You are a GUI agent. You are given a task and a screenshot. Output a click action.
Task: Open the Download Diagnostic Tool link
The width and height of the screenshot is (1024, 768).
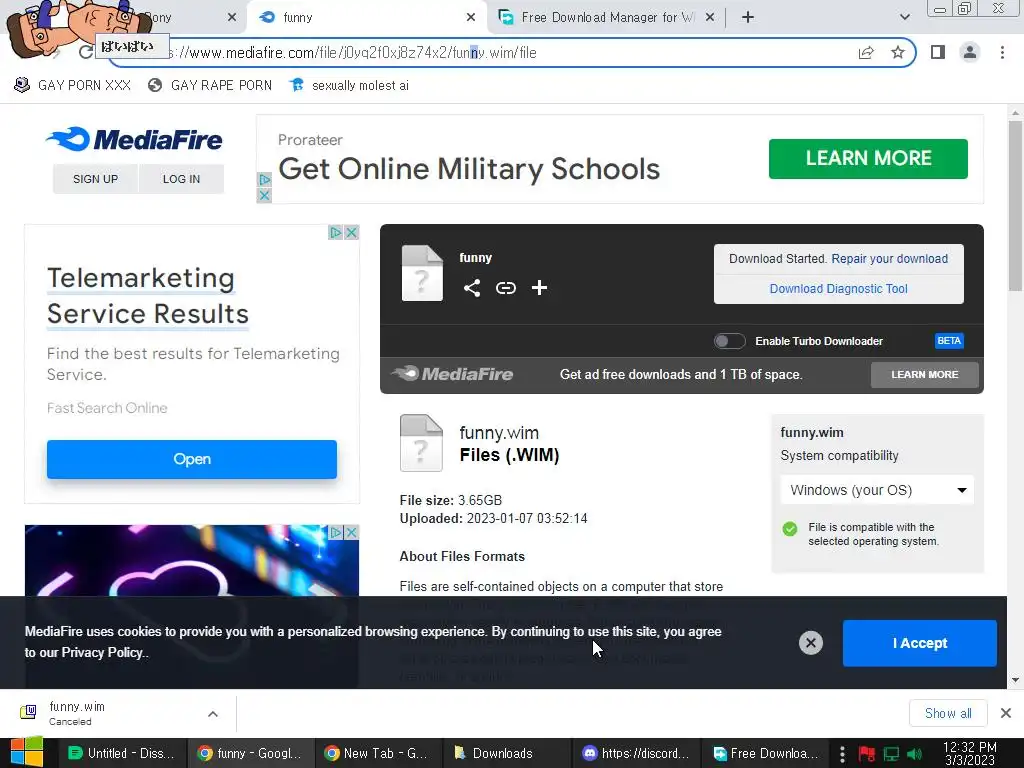(839, 289)
